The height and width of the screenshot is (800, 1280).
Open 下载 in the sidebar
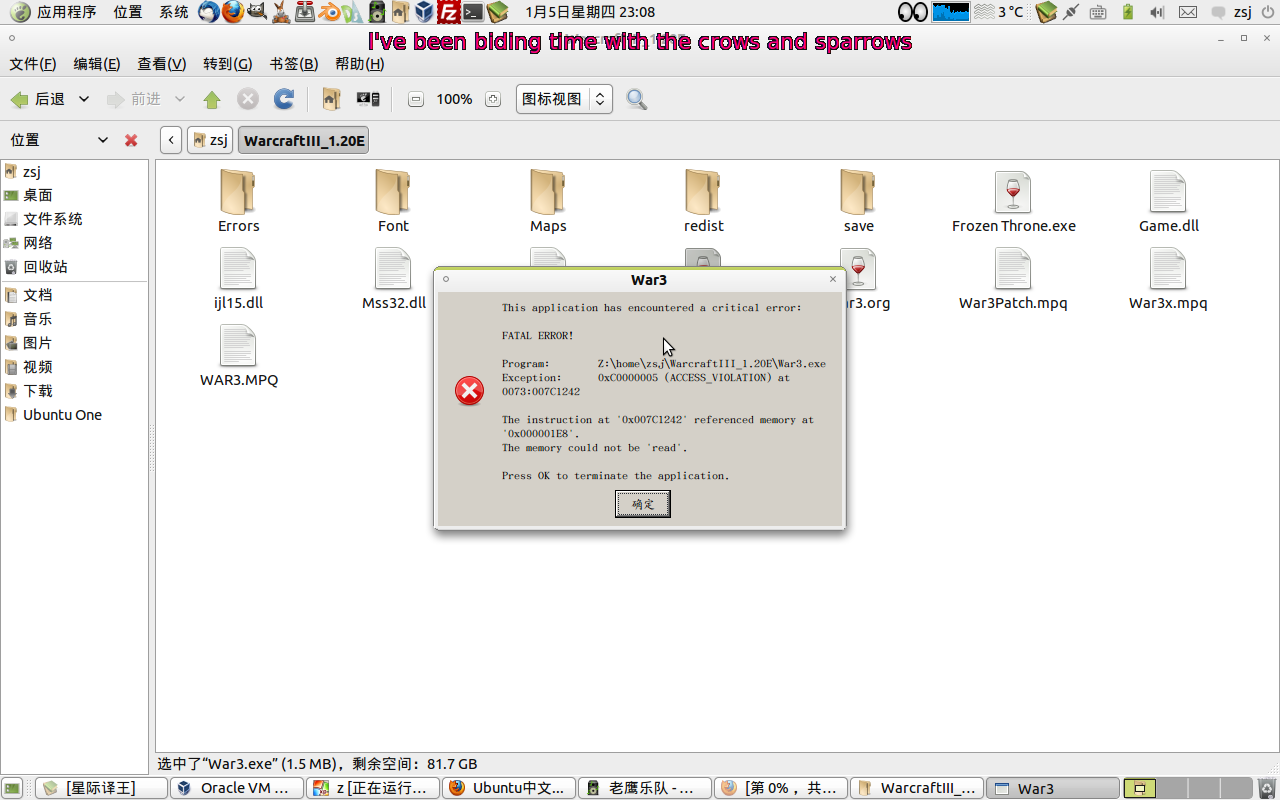coord(38,391)
